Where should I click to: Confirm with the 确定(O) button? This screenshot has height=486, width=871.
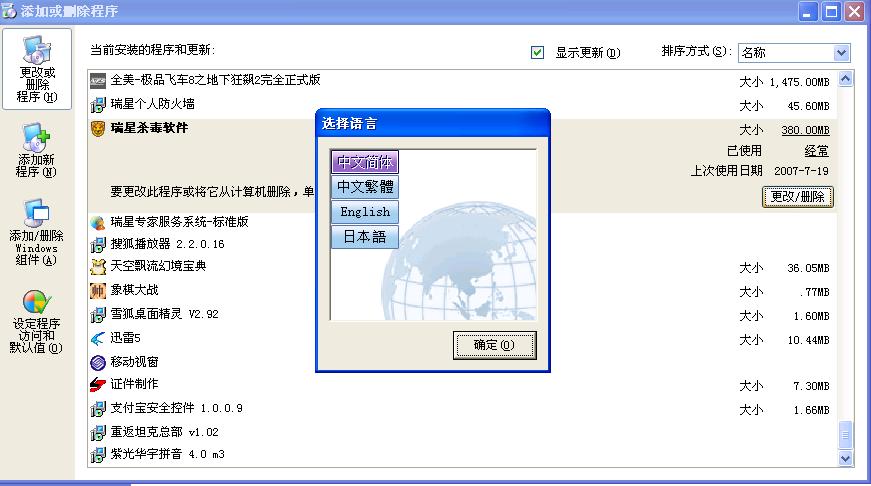(494, 345)
